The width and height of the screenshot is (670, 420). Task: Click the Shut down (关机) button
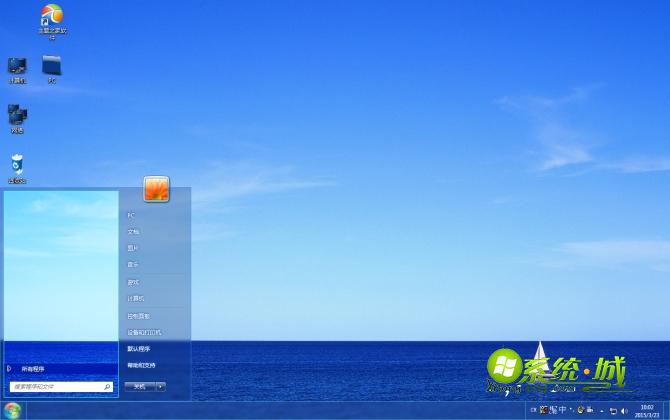click(x=139, y=386)
